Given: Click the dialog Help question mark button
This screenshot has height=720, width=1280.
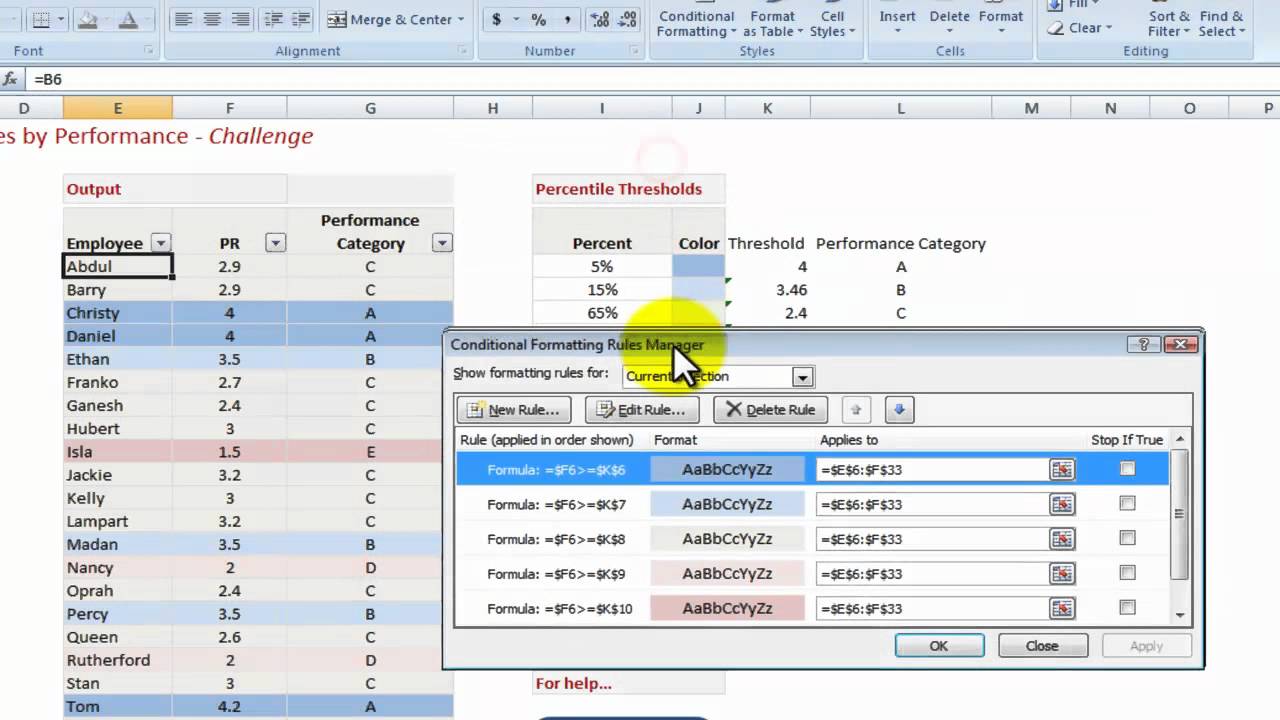Looking at the screenshot, I should tap(1143, 344).
